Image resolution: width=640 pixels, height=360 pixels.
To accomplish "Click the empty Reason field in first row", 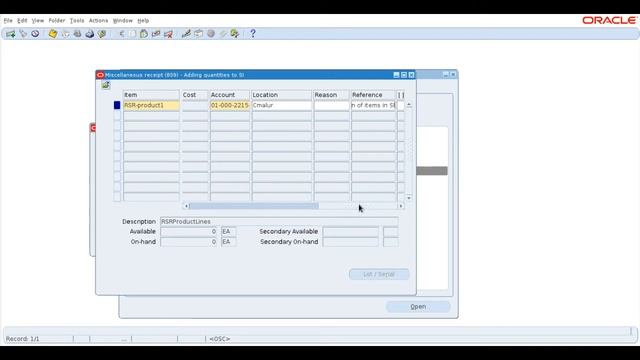I will [x=331, y=105].
